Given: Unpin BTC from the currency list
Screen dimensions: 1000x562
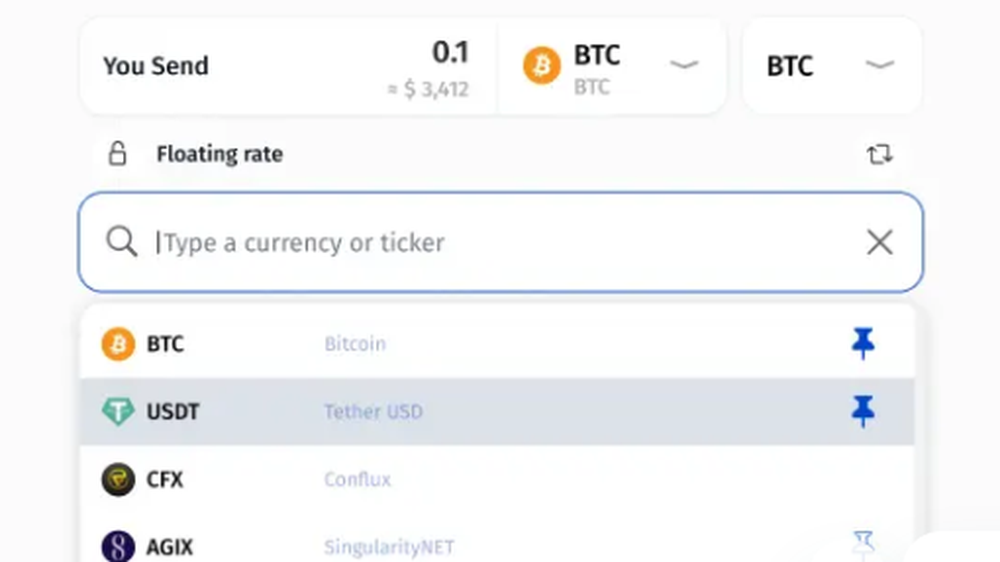Looking at the screenshot, I should point(863,343).
